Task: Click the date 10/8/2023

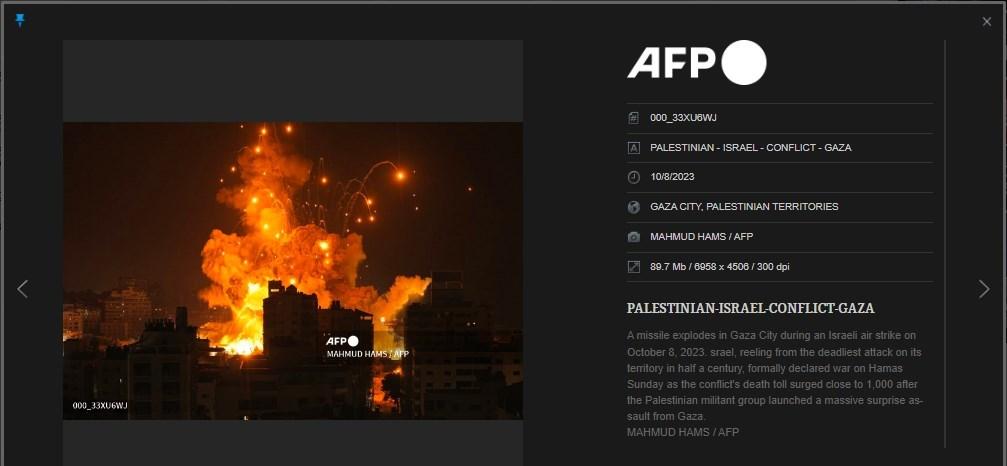Action: coord(672,177)
